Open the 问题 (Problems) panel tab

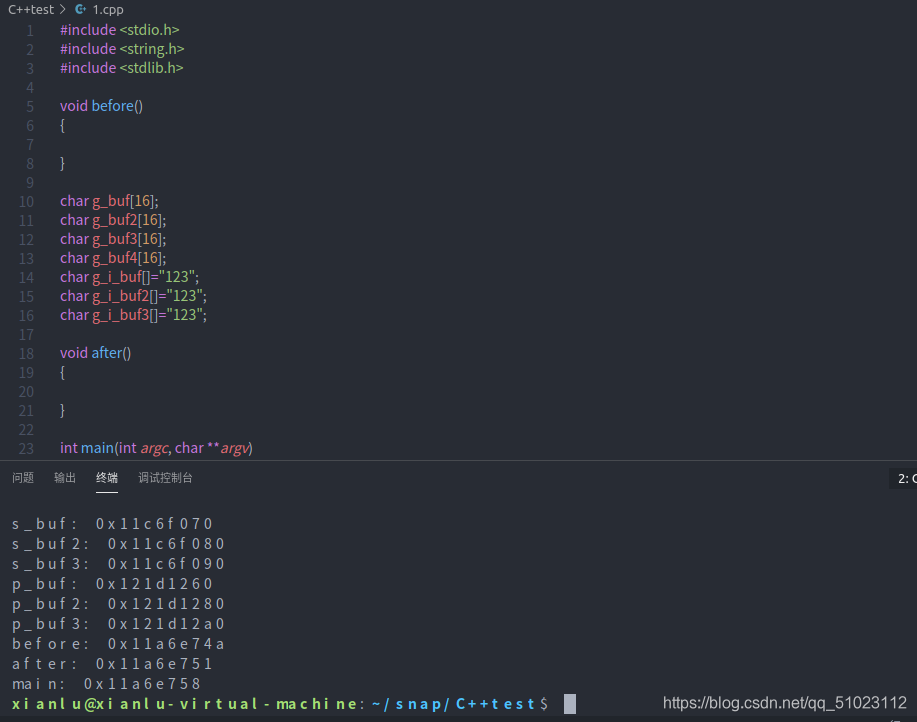coord(23,478)
